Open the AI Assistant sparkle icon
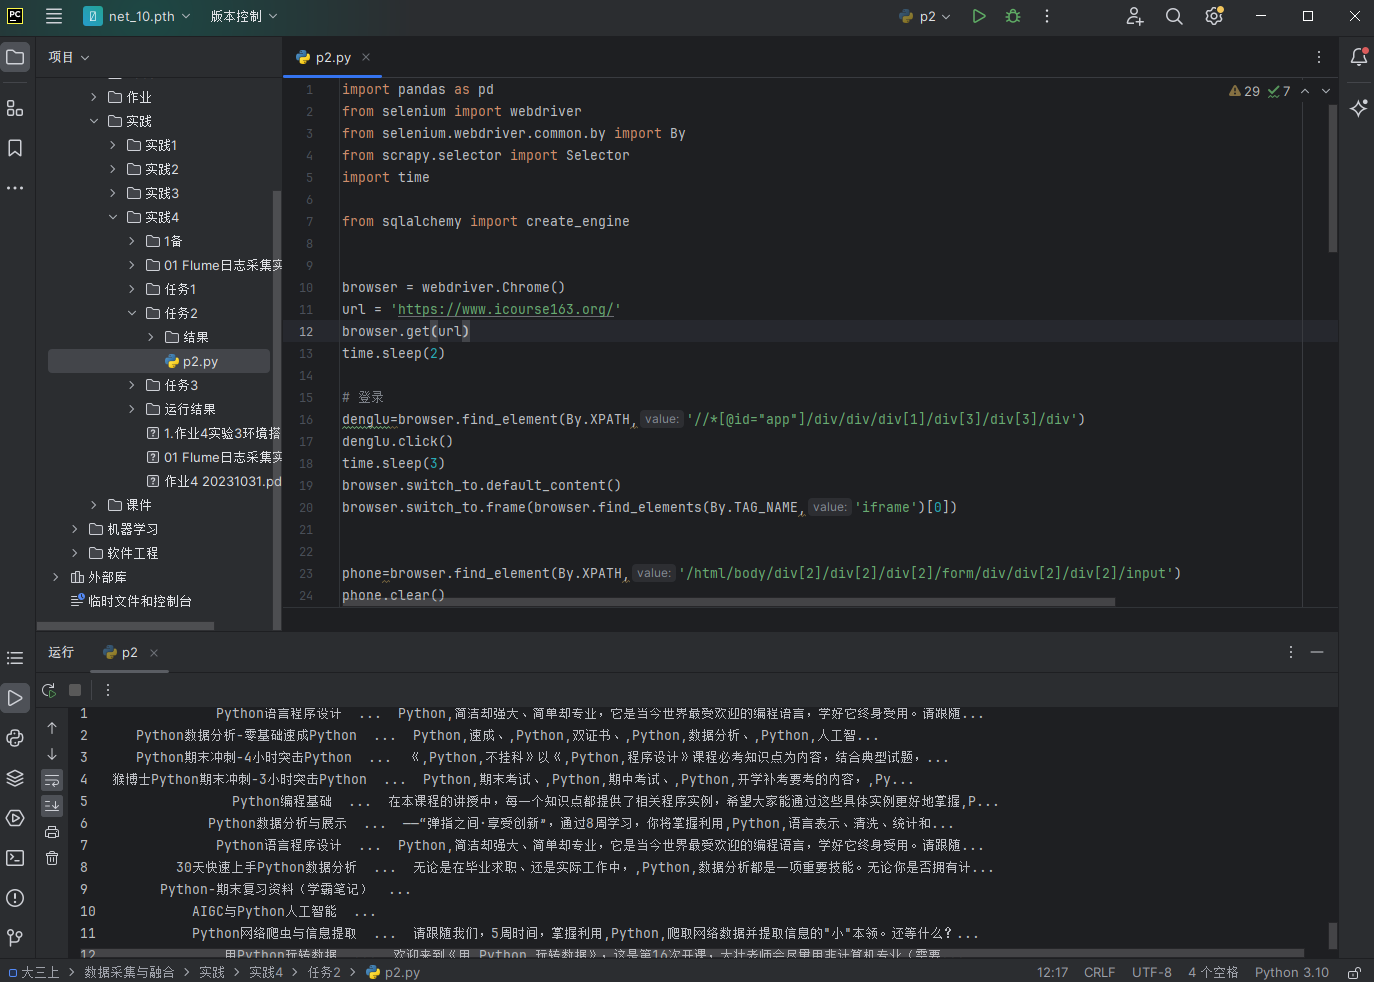The width and height of the screenshot is (1374, 982). point(1358,108)
